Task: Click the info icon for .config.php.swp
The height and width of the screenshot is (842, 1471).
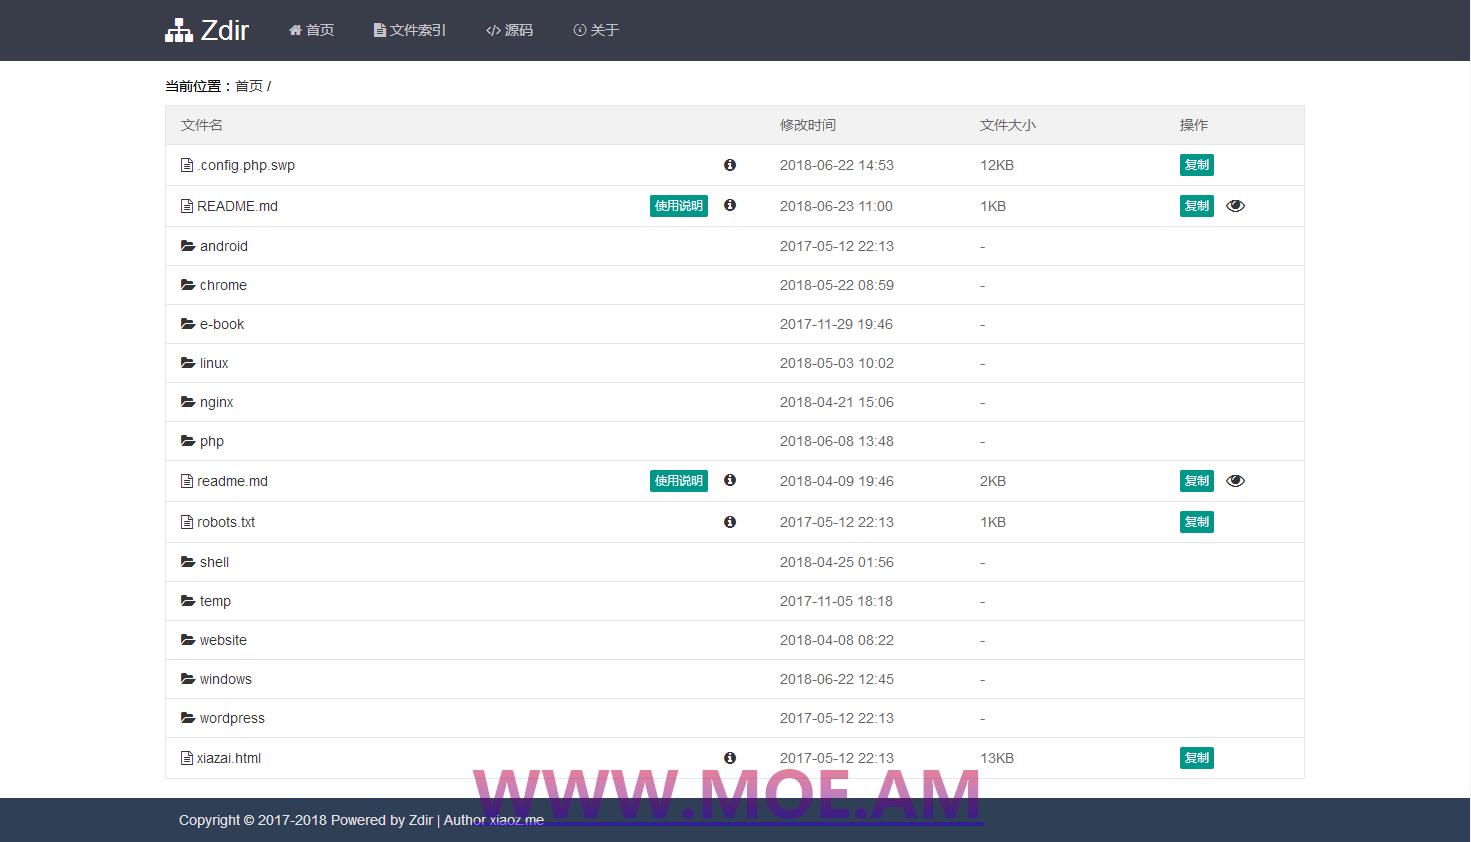Action: 730,165
